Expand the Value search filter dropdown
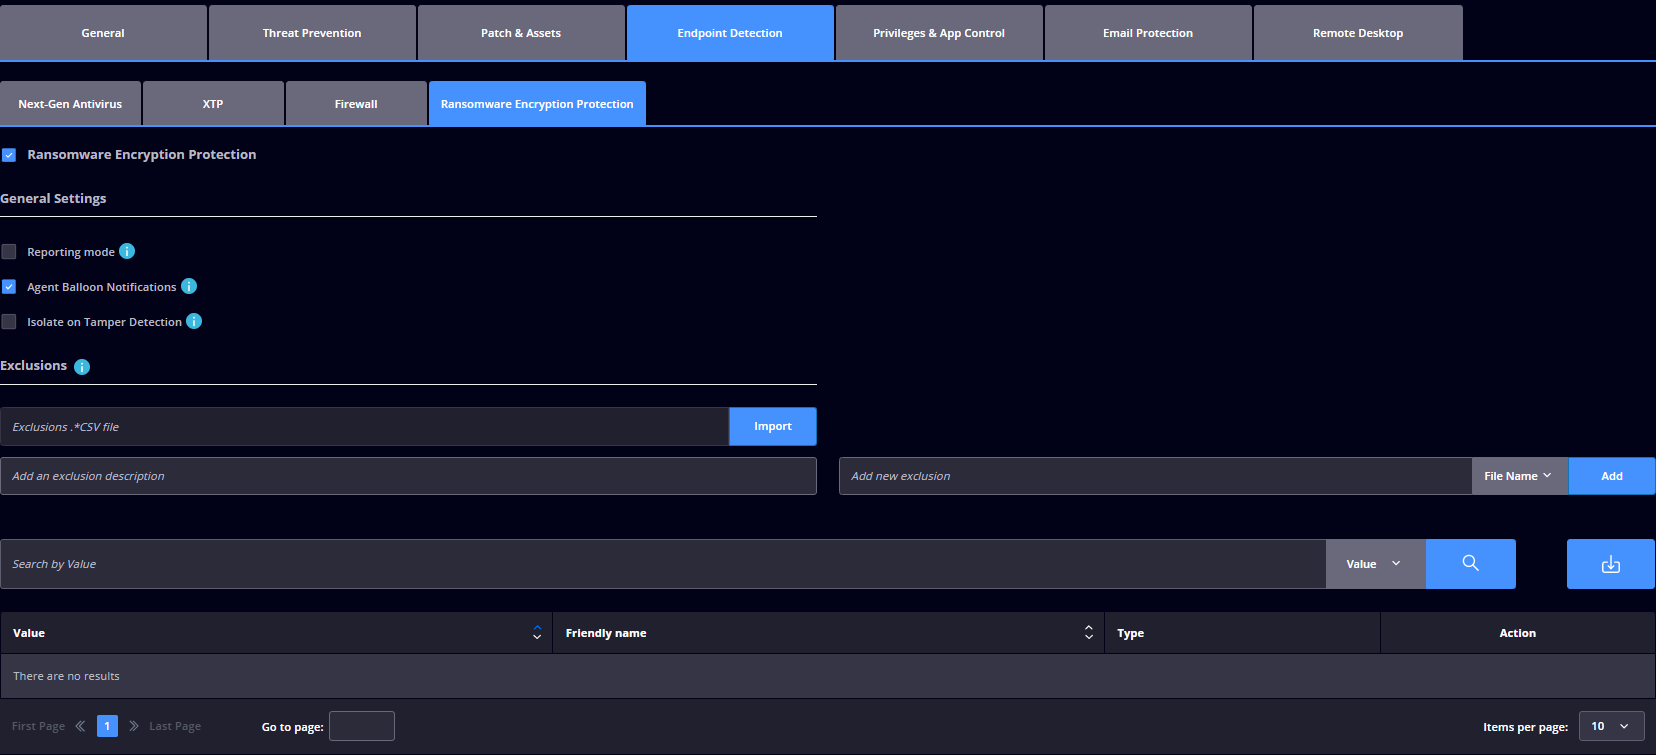 pyautogui.click(x=1375, y=564)
